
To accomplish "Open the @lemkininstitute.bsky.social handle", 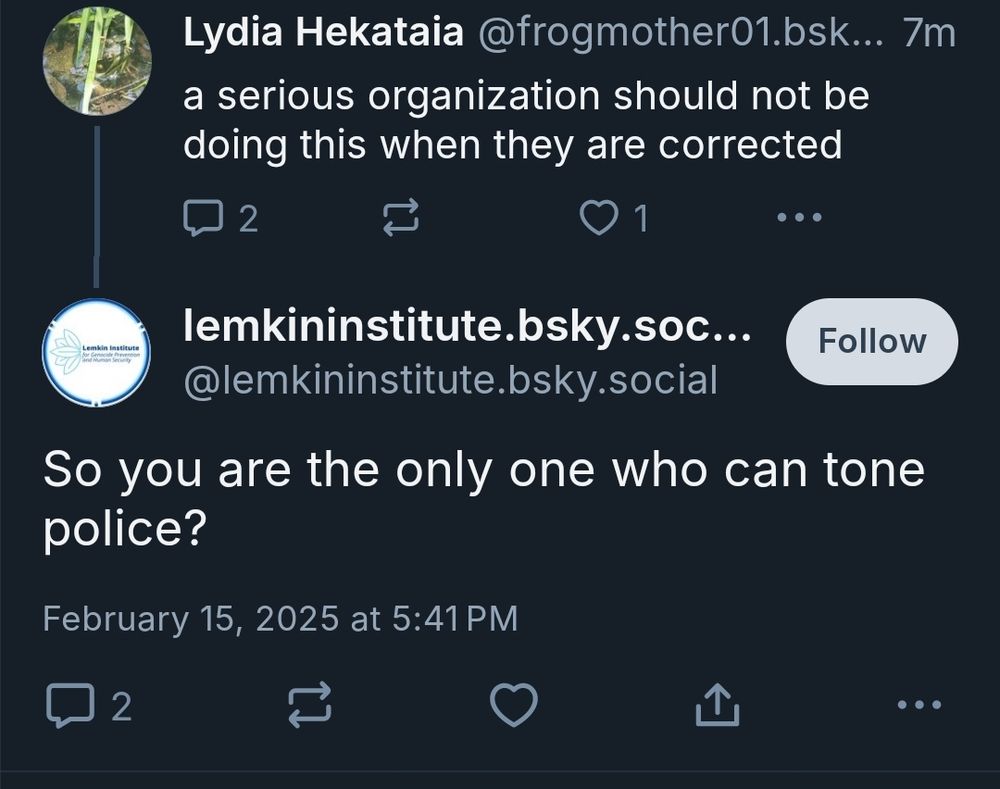I will tap(450, 380).
